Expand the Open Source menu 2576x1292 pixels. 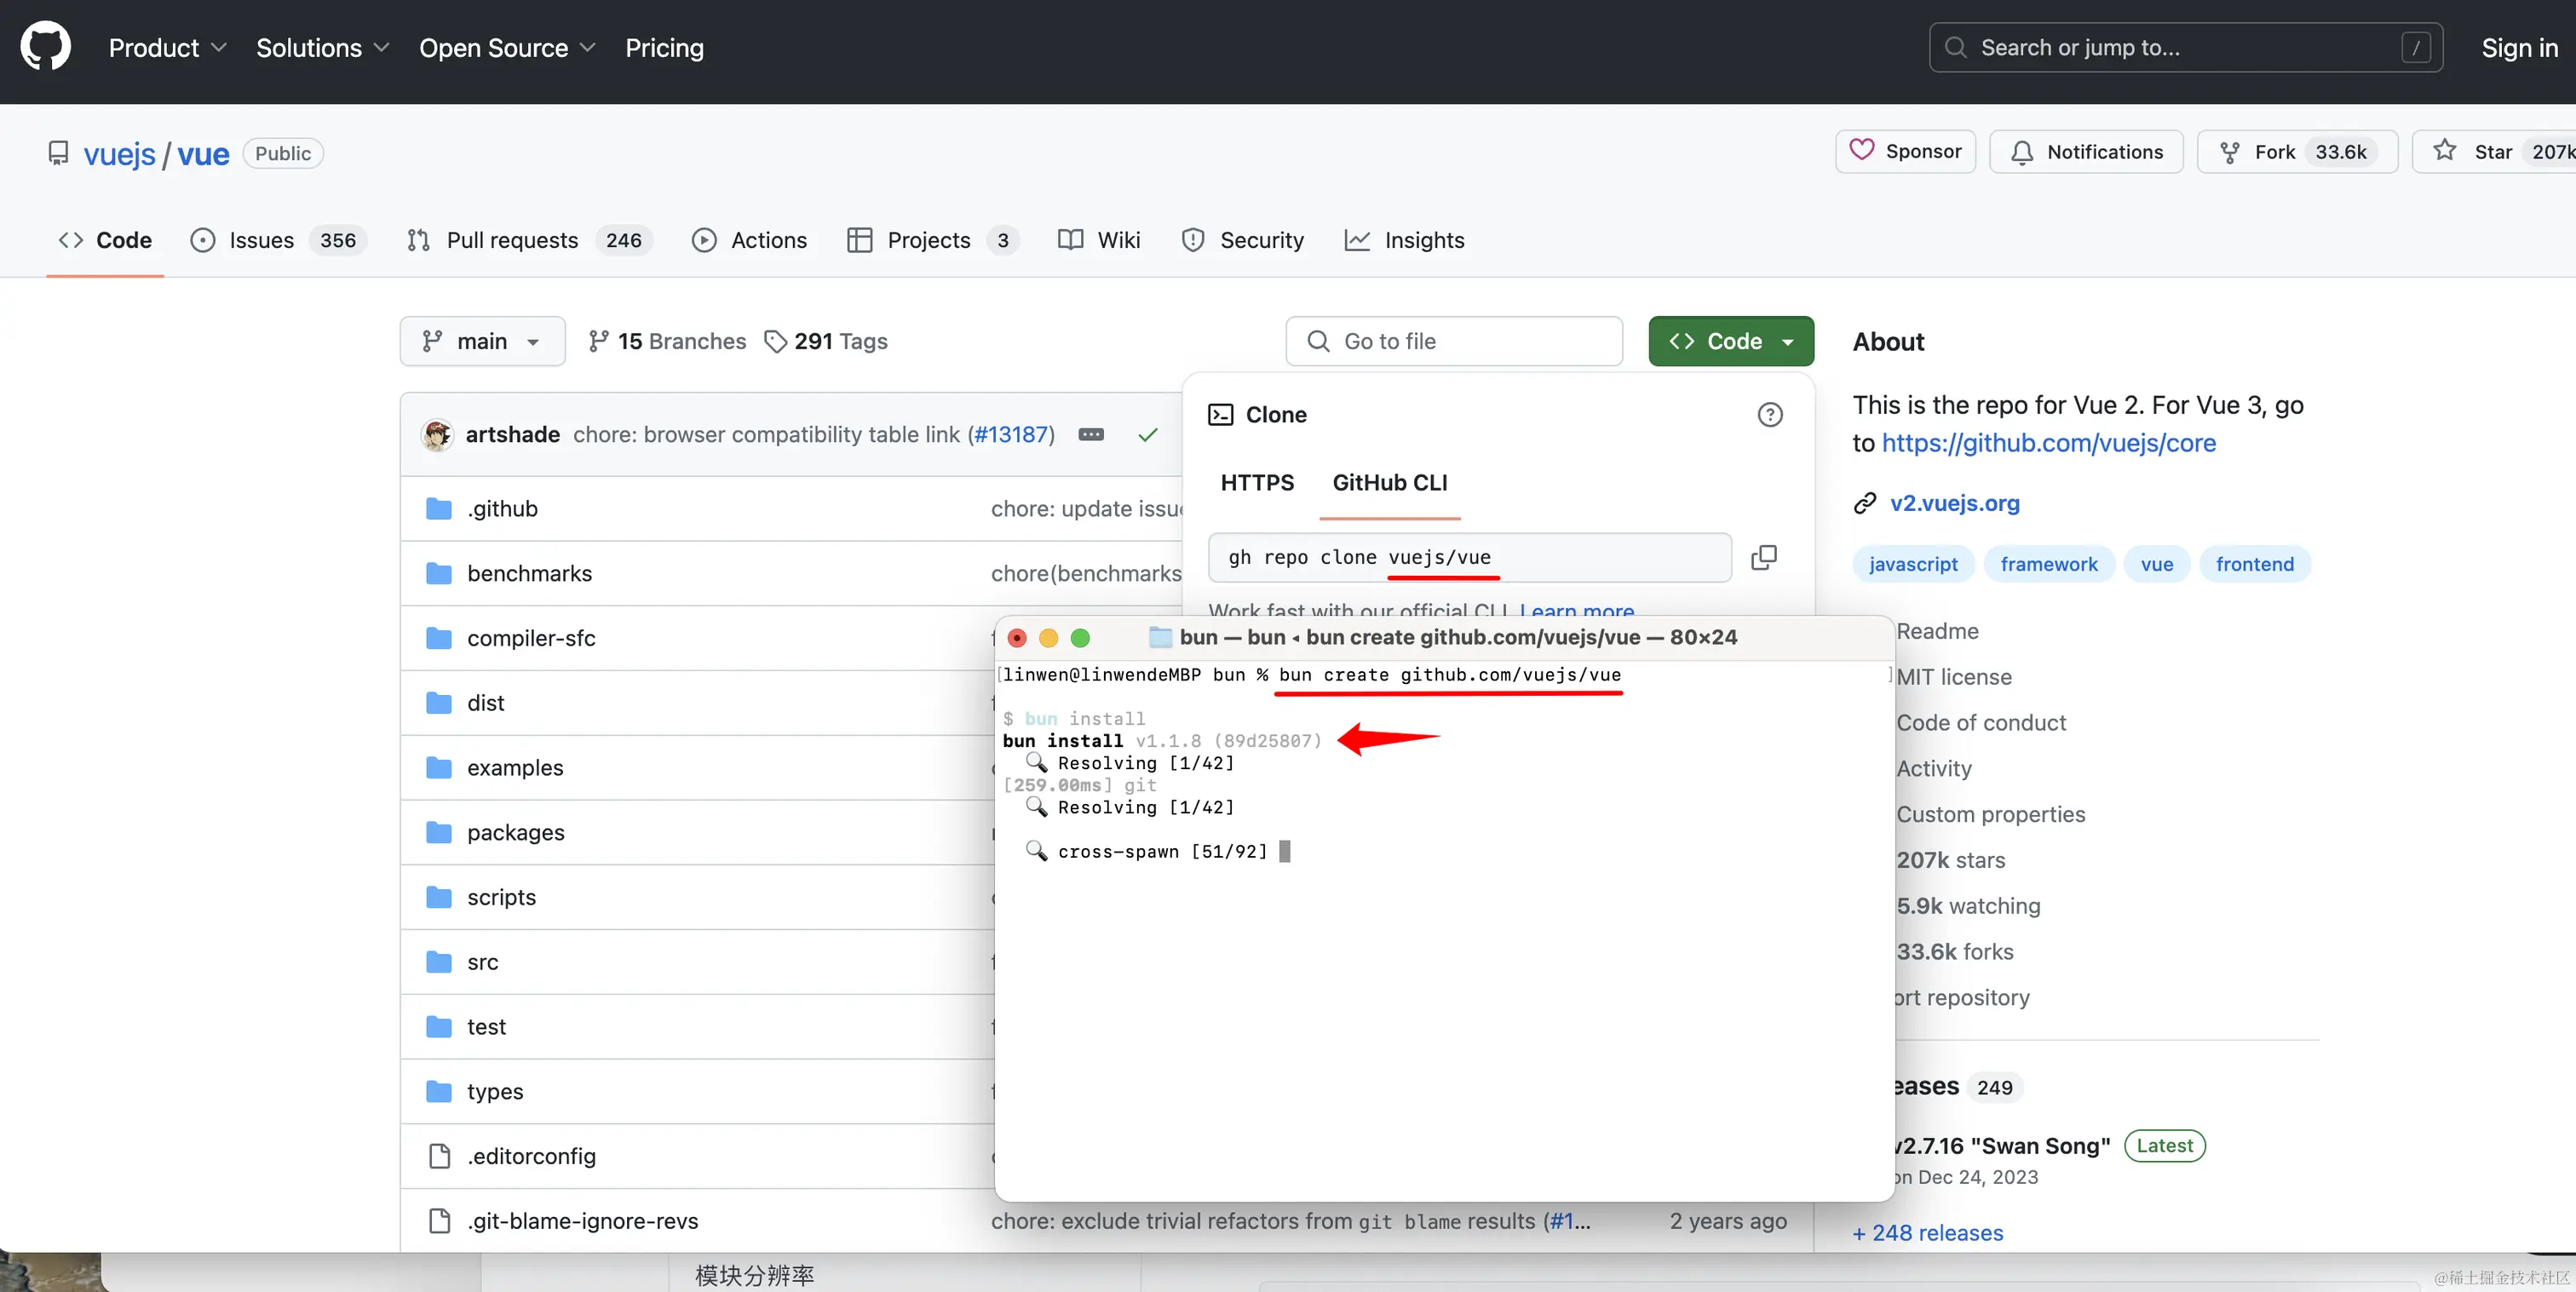tap(507, 47)
